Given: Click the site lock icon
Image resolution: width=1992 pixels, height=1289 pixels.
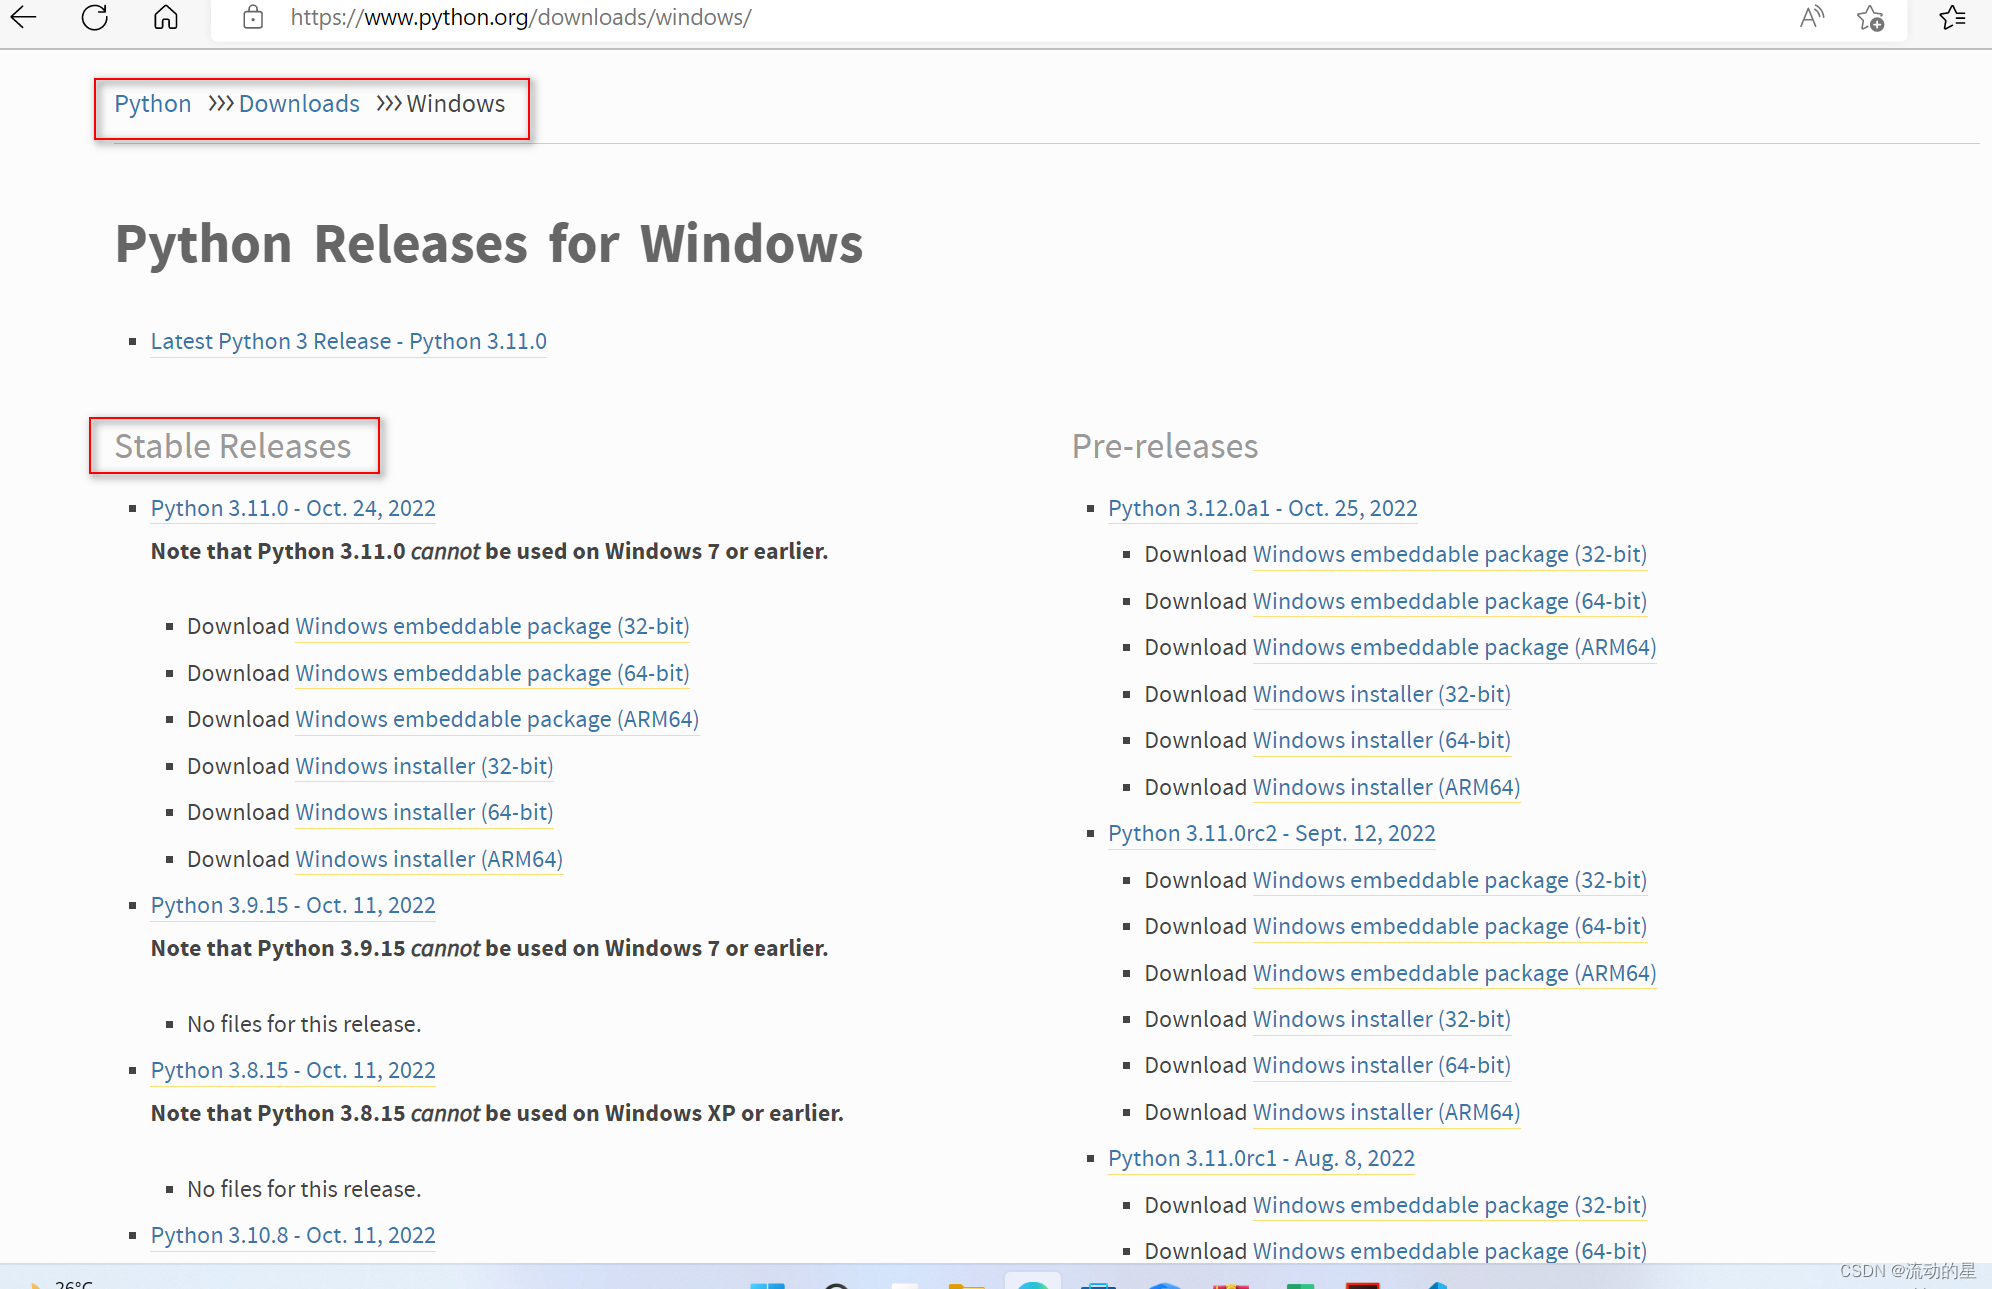Looking at the screenshot, I should click(253, 17).
